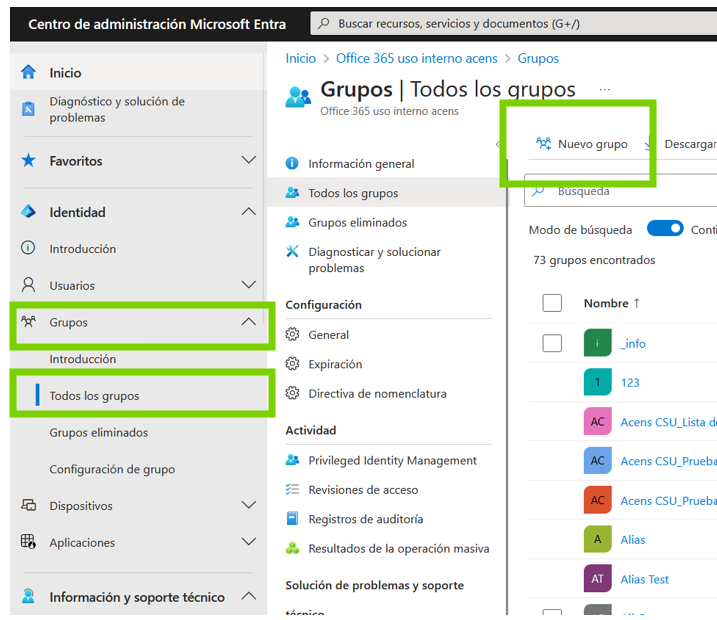Click the Dispositivos devices icon
This screenshot has height=620, width=717.
pos(28,505)
